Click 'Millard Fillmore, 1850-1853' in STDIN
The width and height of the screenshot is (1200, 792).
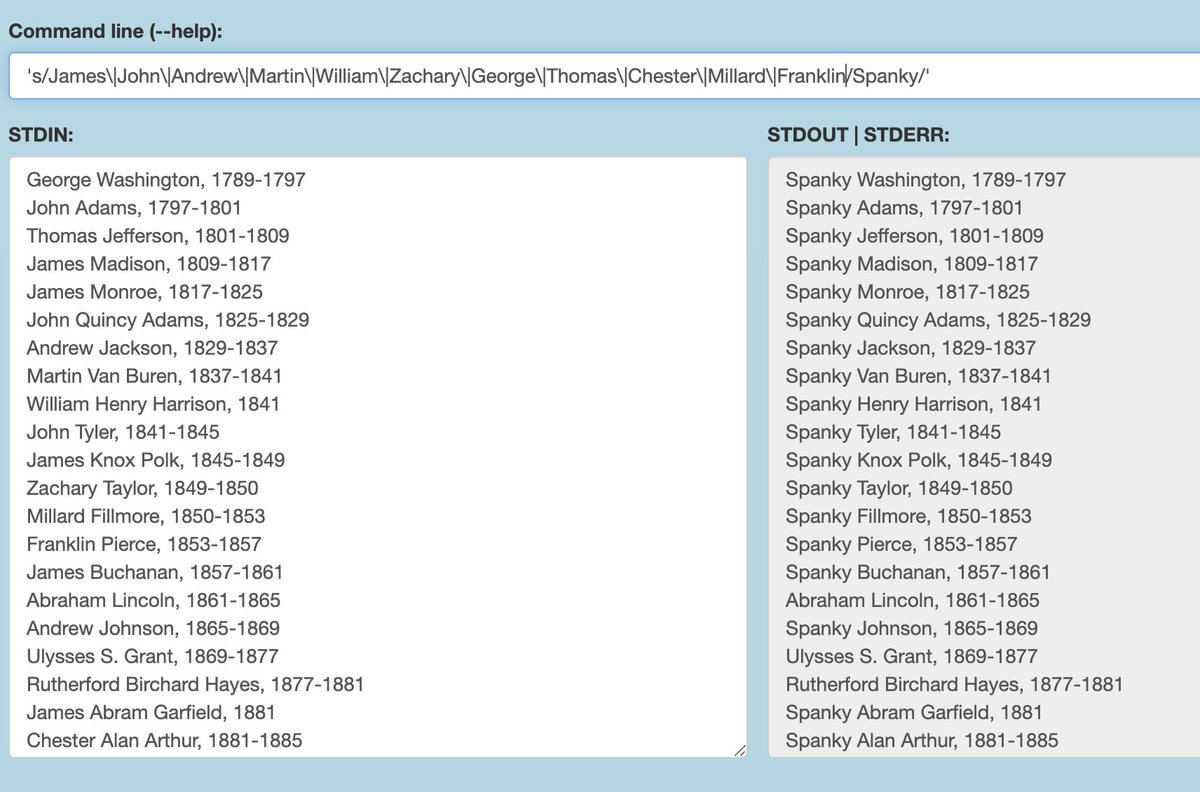[146, 516]
